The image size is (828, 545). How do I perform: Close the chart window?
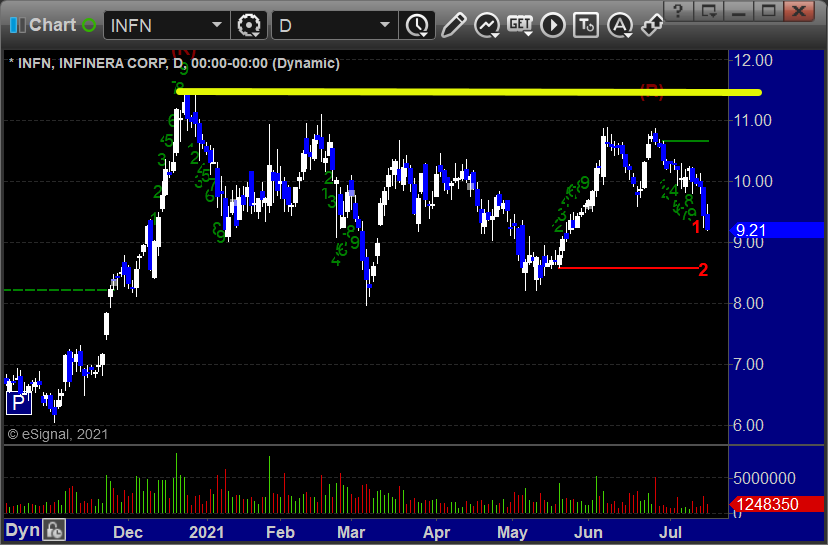coord(799,11)
